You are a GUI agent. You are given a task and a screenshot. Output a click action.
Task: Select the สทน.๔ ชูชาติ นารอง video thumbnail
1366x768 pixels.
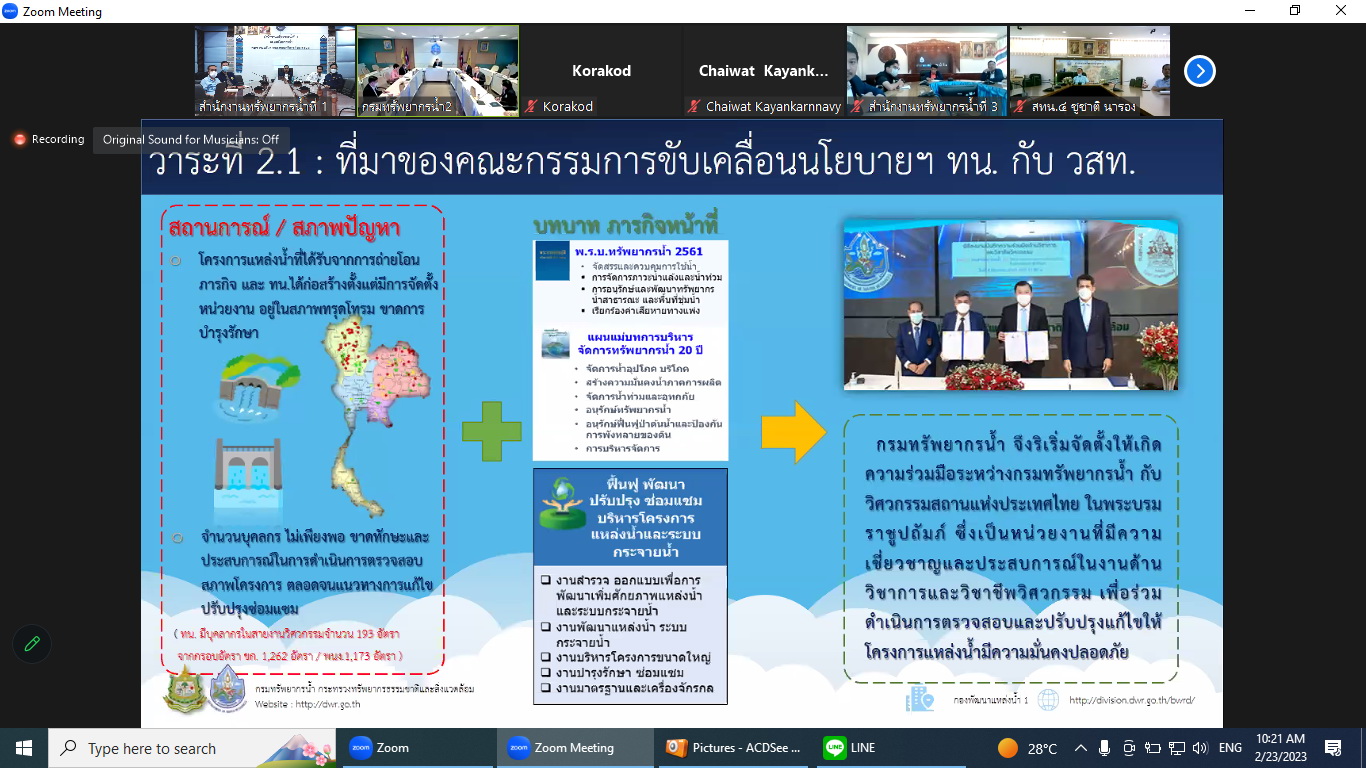(1089, 71)
